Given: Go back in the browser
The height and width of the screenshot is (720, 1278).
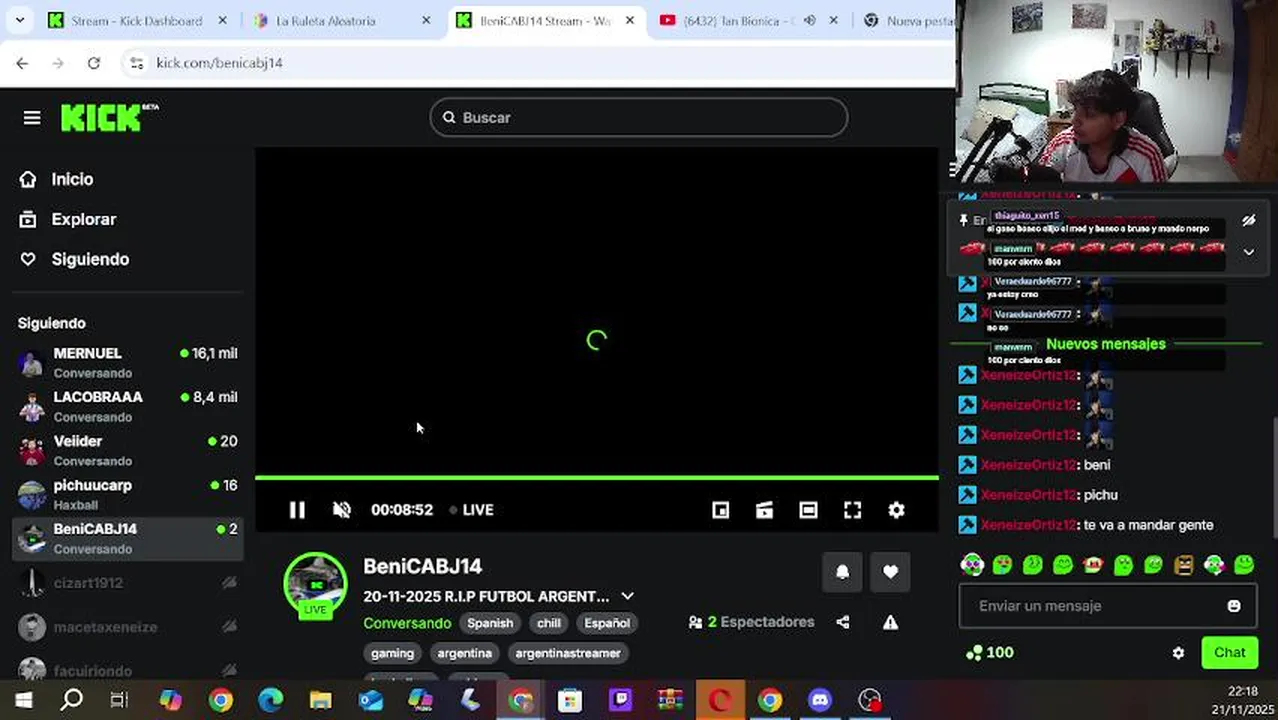Looking at the screenshot, I should pos(22,62).
